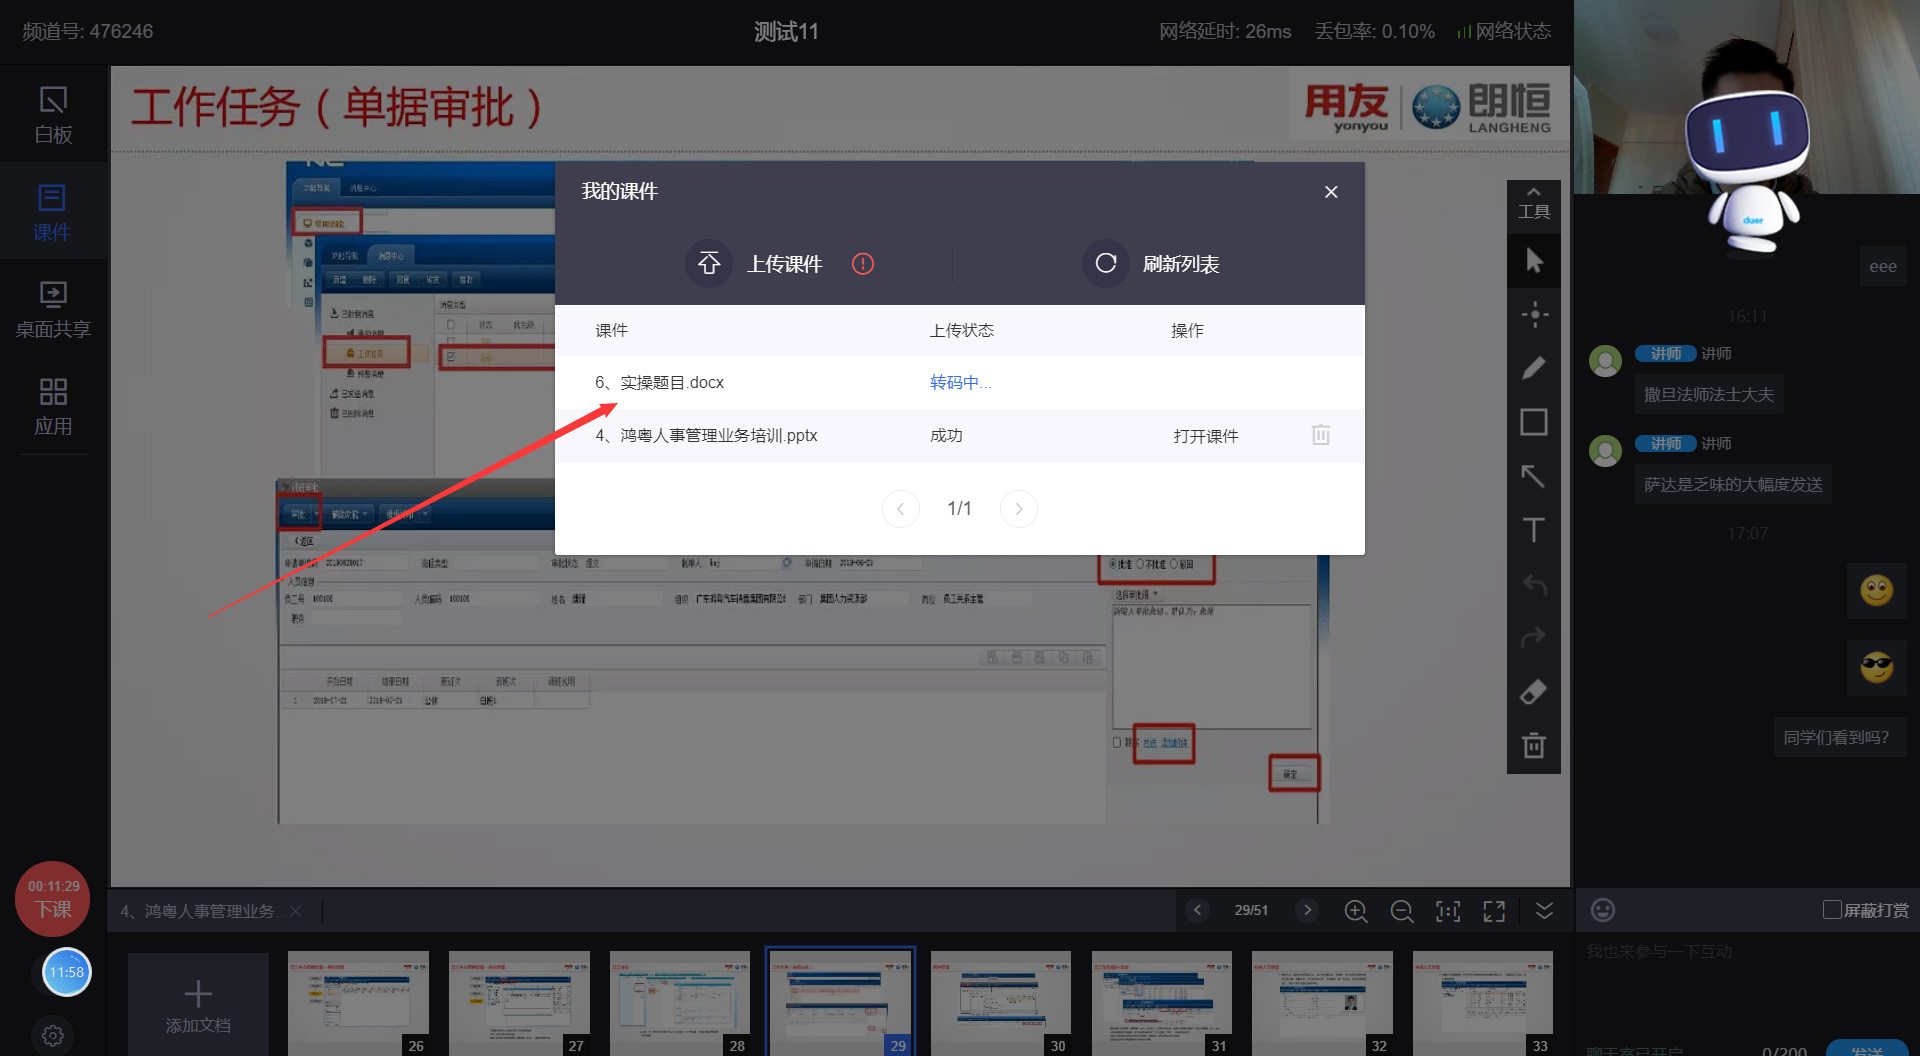Viewport: 1920px width, 1056px height.
Task: Select the rectangle shape tool
Action: (1533, 422)
